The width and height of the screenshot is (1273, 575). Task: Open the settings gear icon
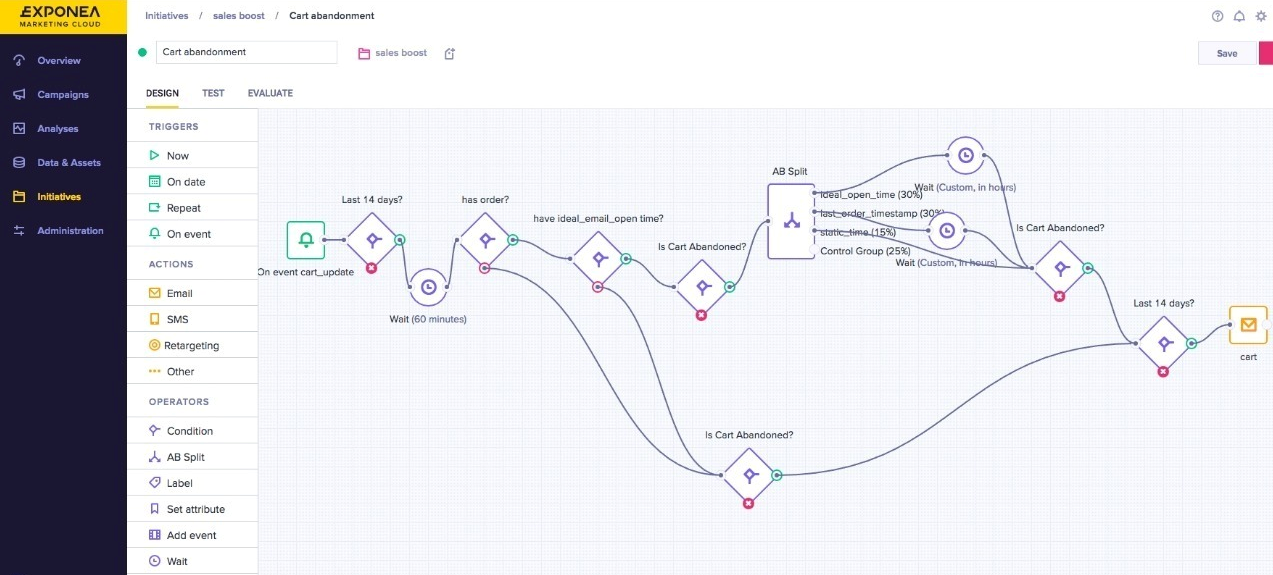pyautogui.click(x=1261, y=16)
